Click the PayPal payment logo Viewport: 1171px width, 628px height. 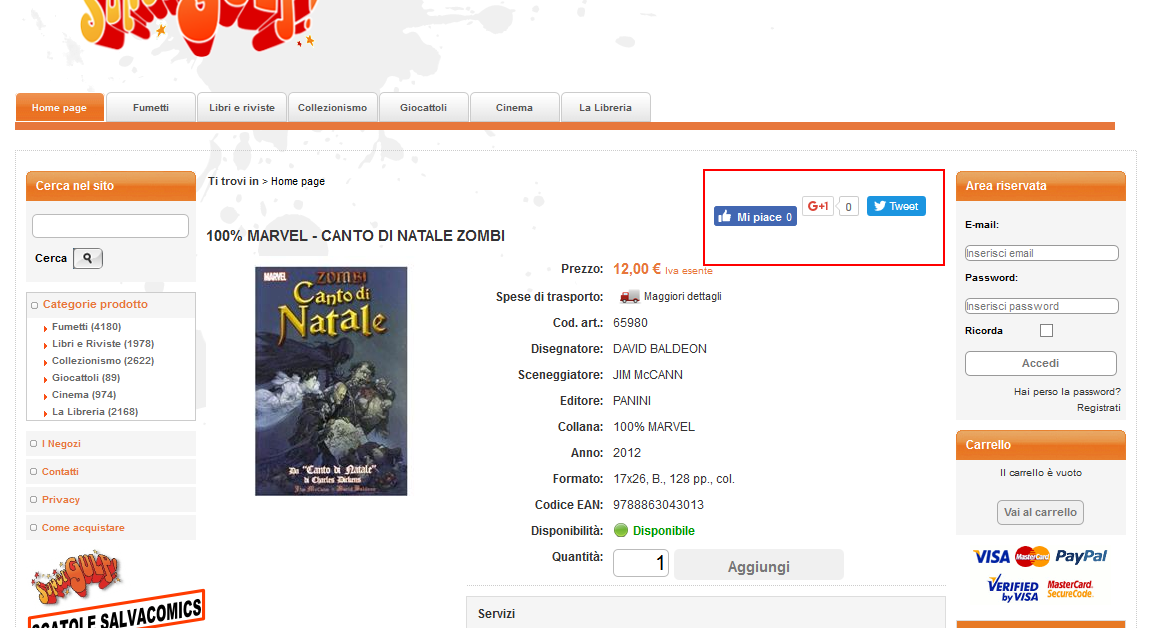pyautogui.click(x=1081, y=556)
